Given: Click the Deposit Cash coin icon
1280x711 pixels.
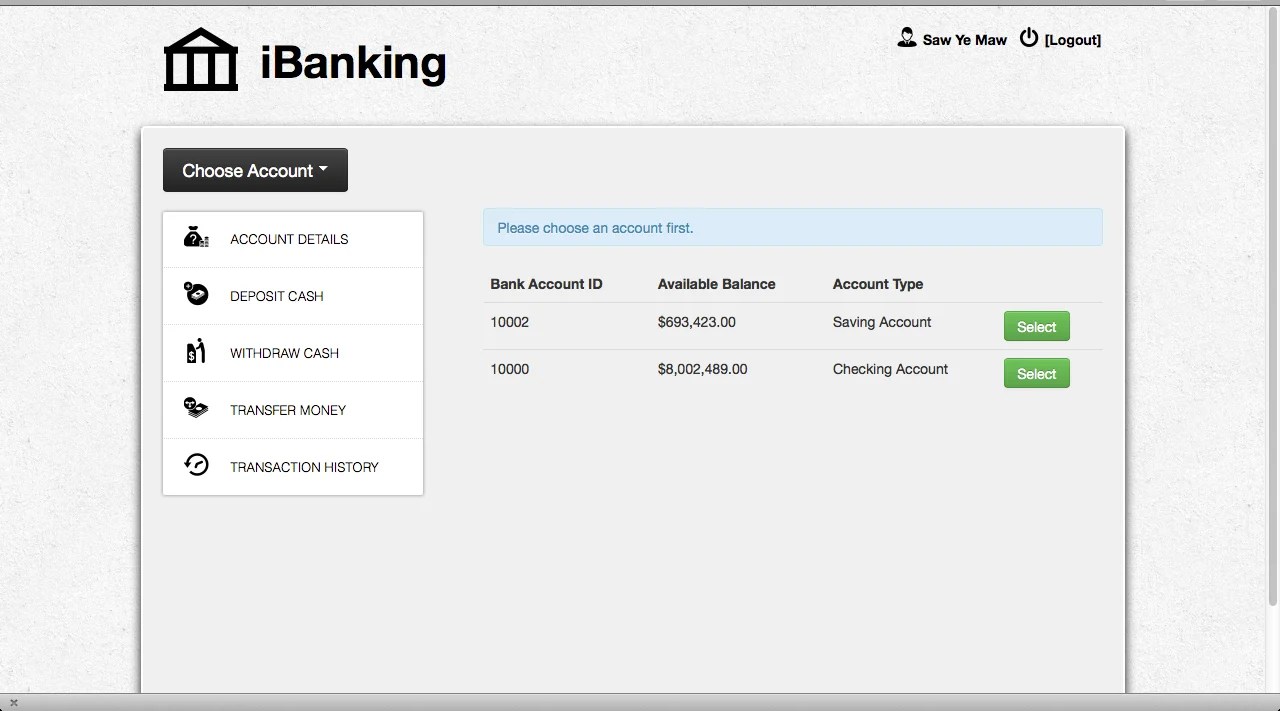Looking at the screenshot, I should 195,294.
